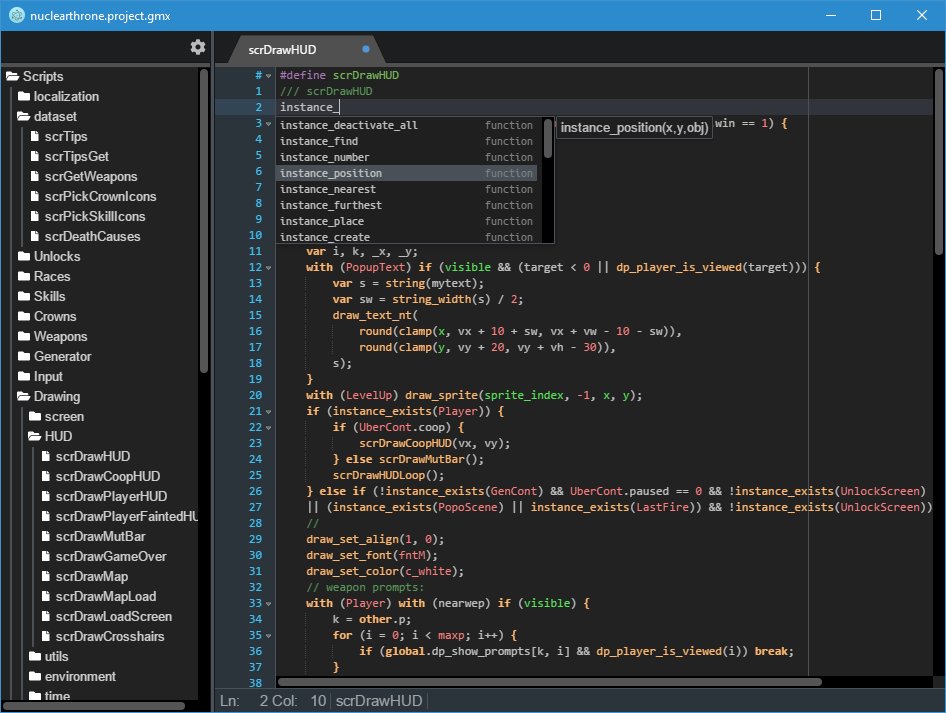Open the scrDrawLoadScreen script
This screenshot has width=946, height=713.
tap(107, 616)
